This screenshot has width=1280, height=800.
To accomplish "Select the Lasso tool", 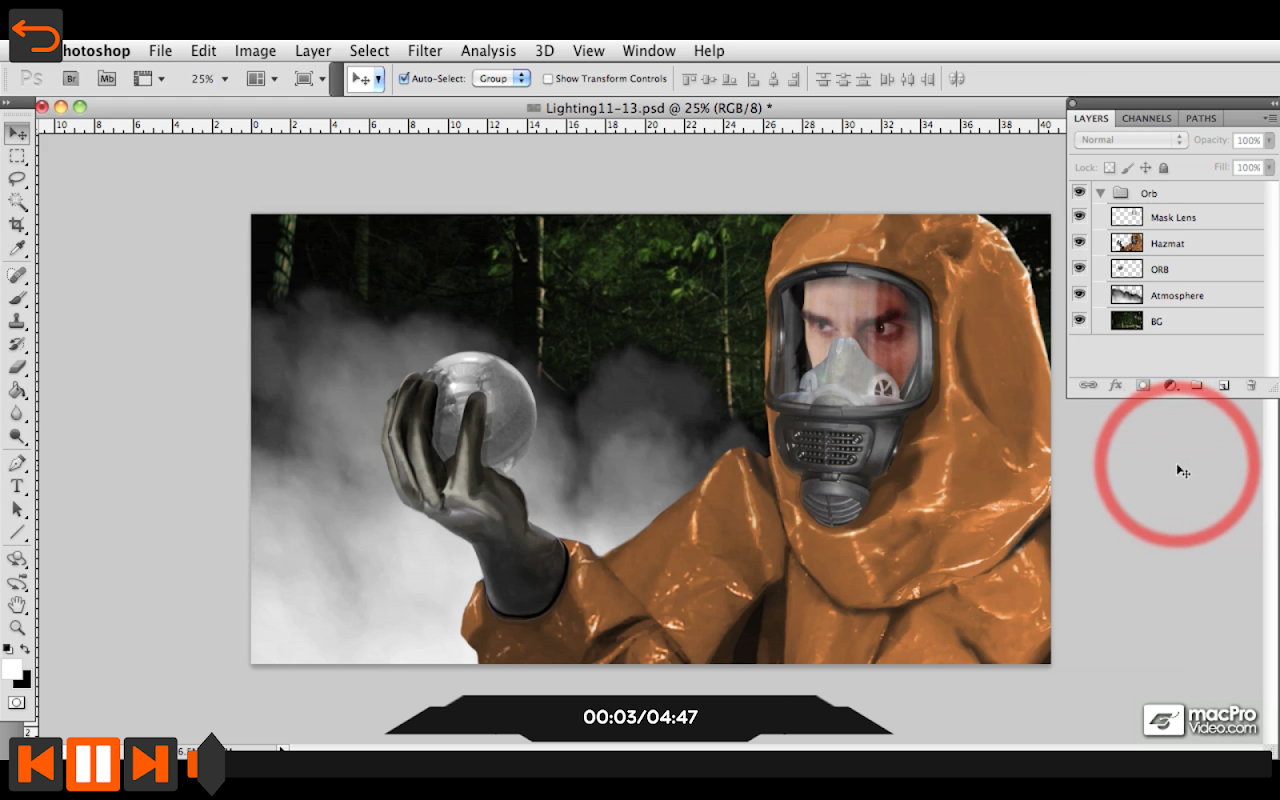I will 17,179.
